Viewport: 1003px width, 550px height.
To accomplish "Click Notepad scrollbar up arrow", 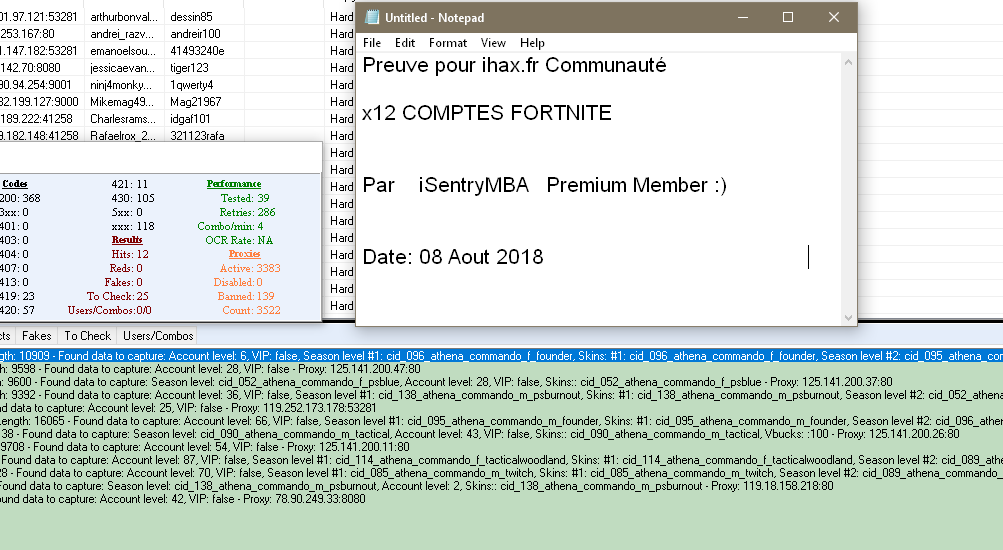I will (x=848, y=62).
